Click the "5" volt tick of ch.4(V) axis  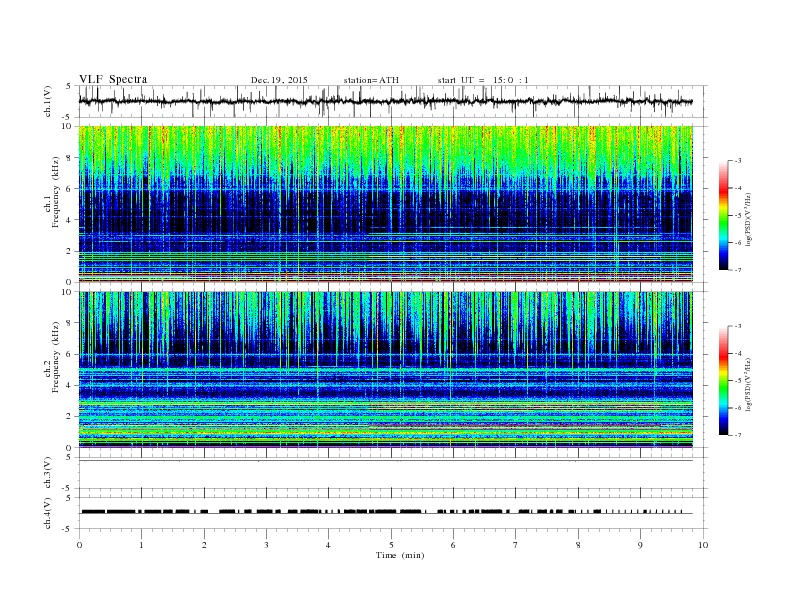point(69,498)
